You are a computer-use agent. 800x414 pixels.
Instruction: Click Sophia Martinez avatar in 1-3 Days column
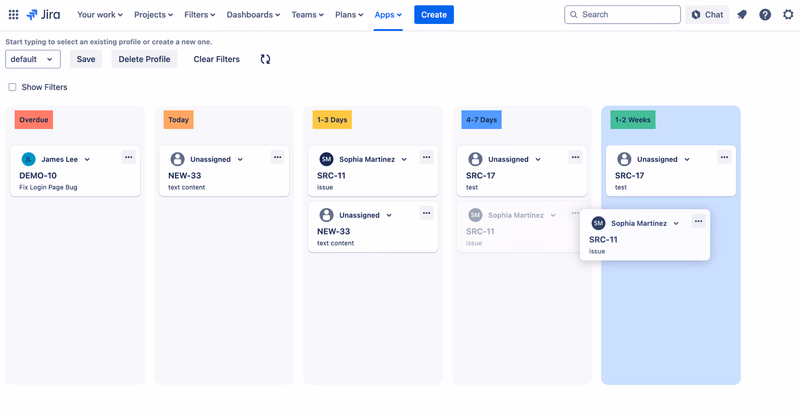[x=327, y=159]
